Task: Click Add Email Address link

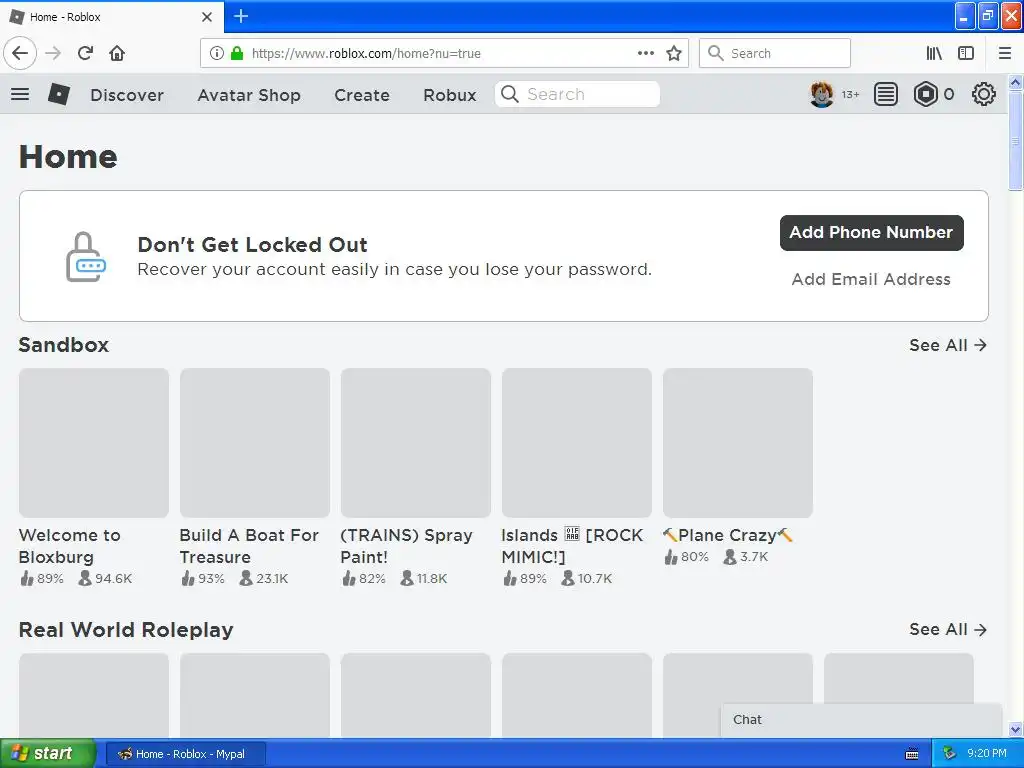Action: (x=871, y=280)
